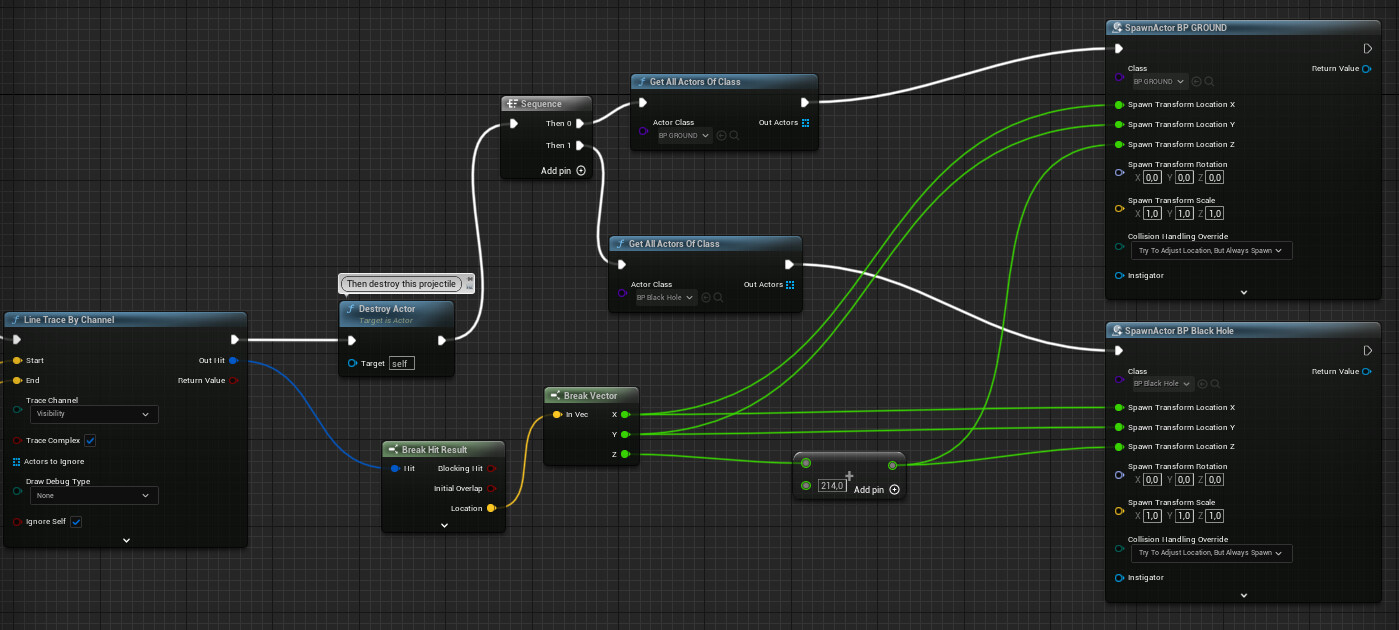The width and height of the screenshot is (1399, 630).
Task: Click the Then 0 exec pin on Sequence
Action: [x=580, y=124]
